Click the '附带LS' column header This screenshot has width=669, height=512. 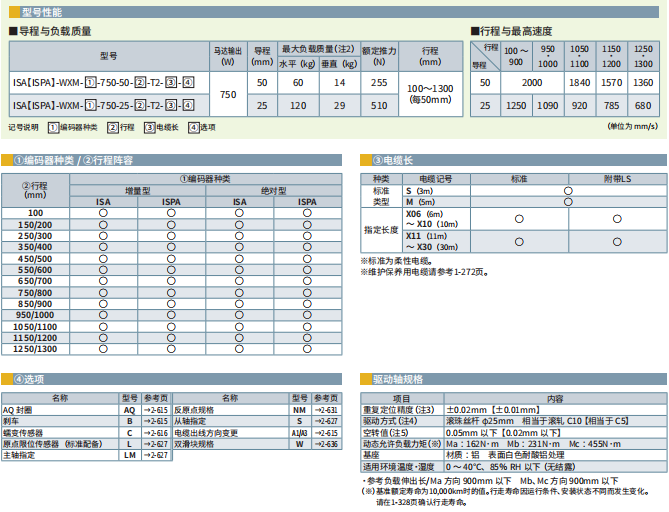coord(617,179)
